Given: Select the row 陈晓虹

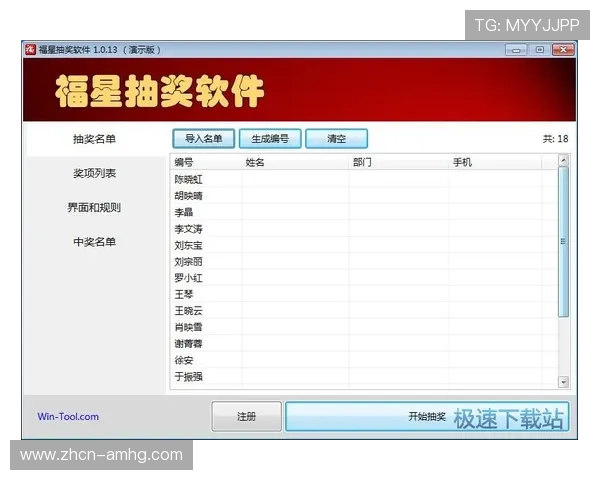Looking at the screenshot, I should [364, 179].
